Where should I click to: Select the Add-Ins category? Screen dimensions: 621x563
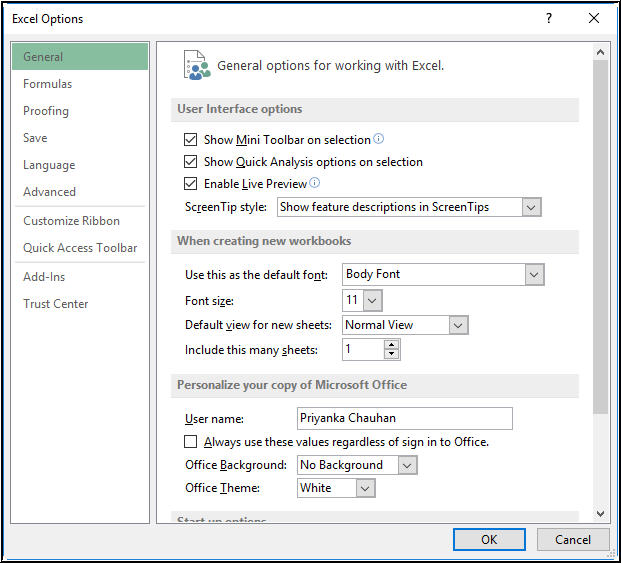tap(80, 277)
